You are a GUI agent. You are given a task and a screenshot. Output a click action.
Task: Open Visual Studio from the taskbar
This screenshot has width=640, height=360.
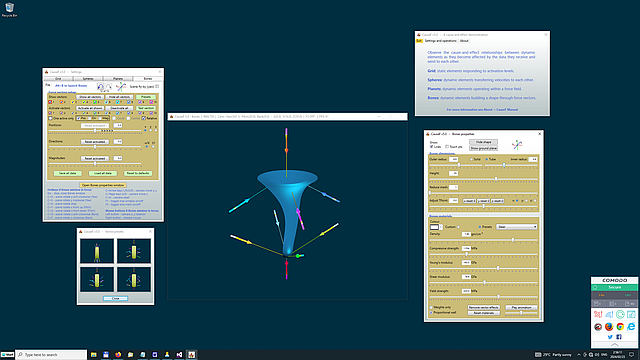pyautogui.click(x=179, y=355)
